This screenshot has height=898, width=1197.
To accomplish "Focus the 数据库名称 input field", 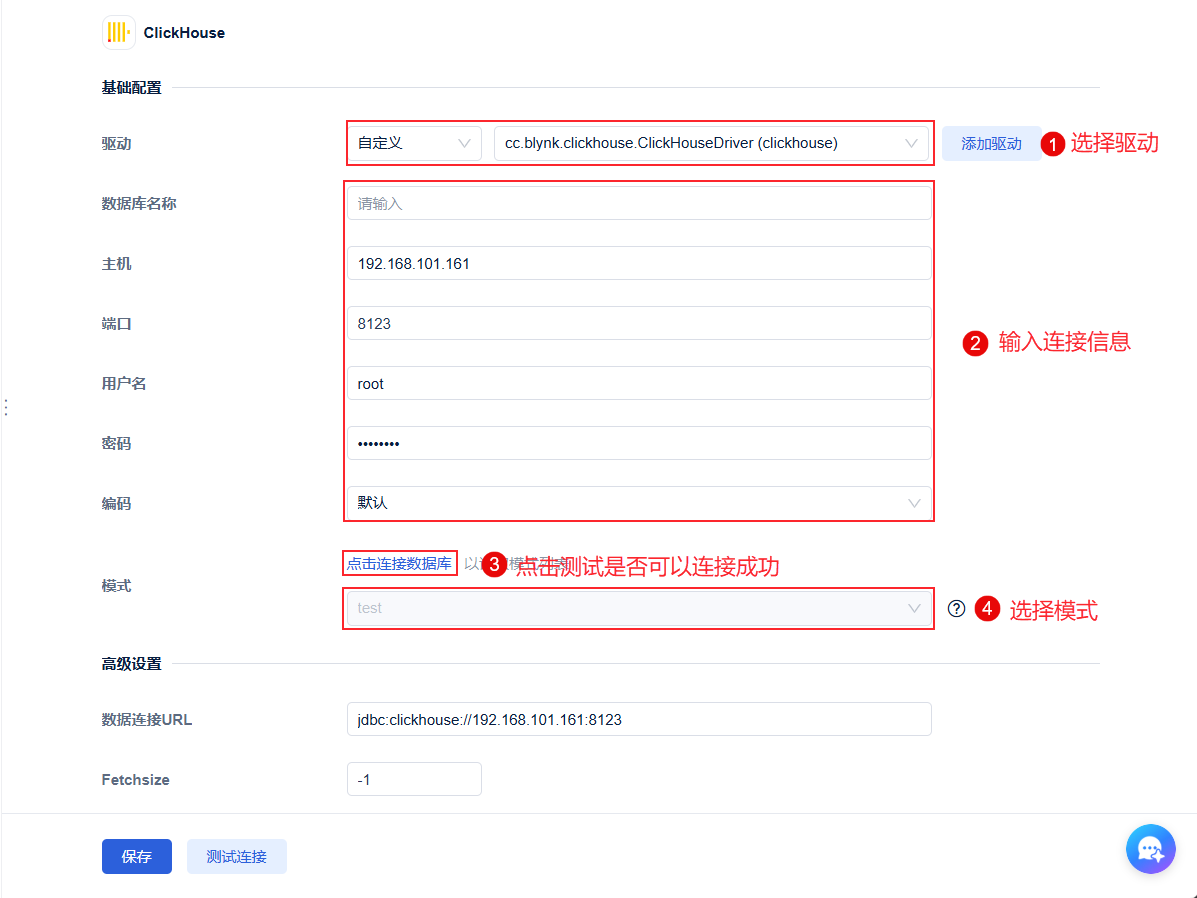I will 639,204.
